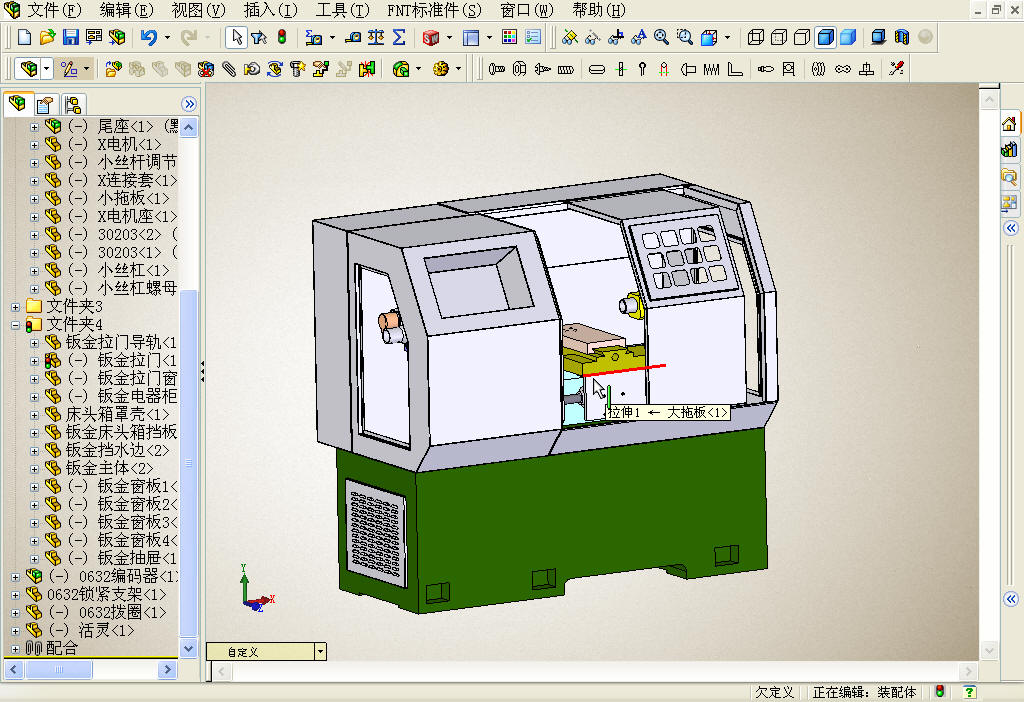Open the 文件(F) menu
The width and height of the screenshot is (1024, 702).
click(x=54, y=10)
